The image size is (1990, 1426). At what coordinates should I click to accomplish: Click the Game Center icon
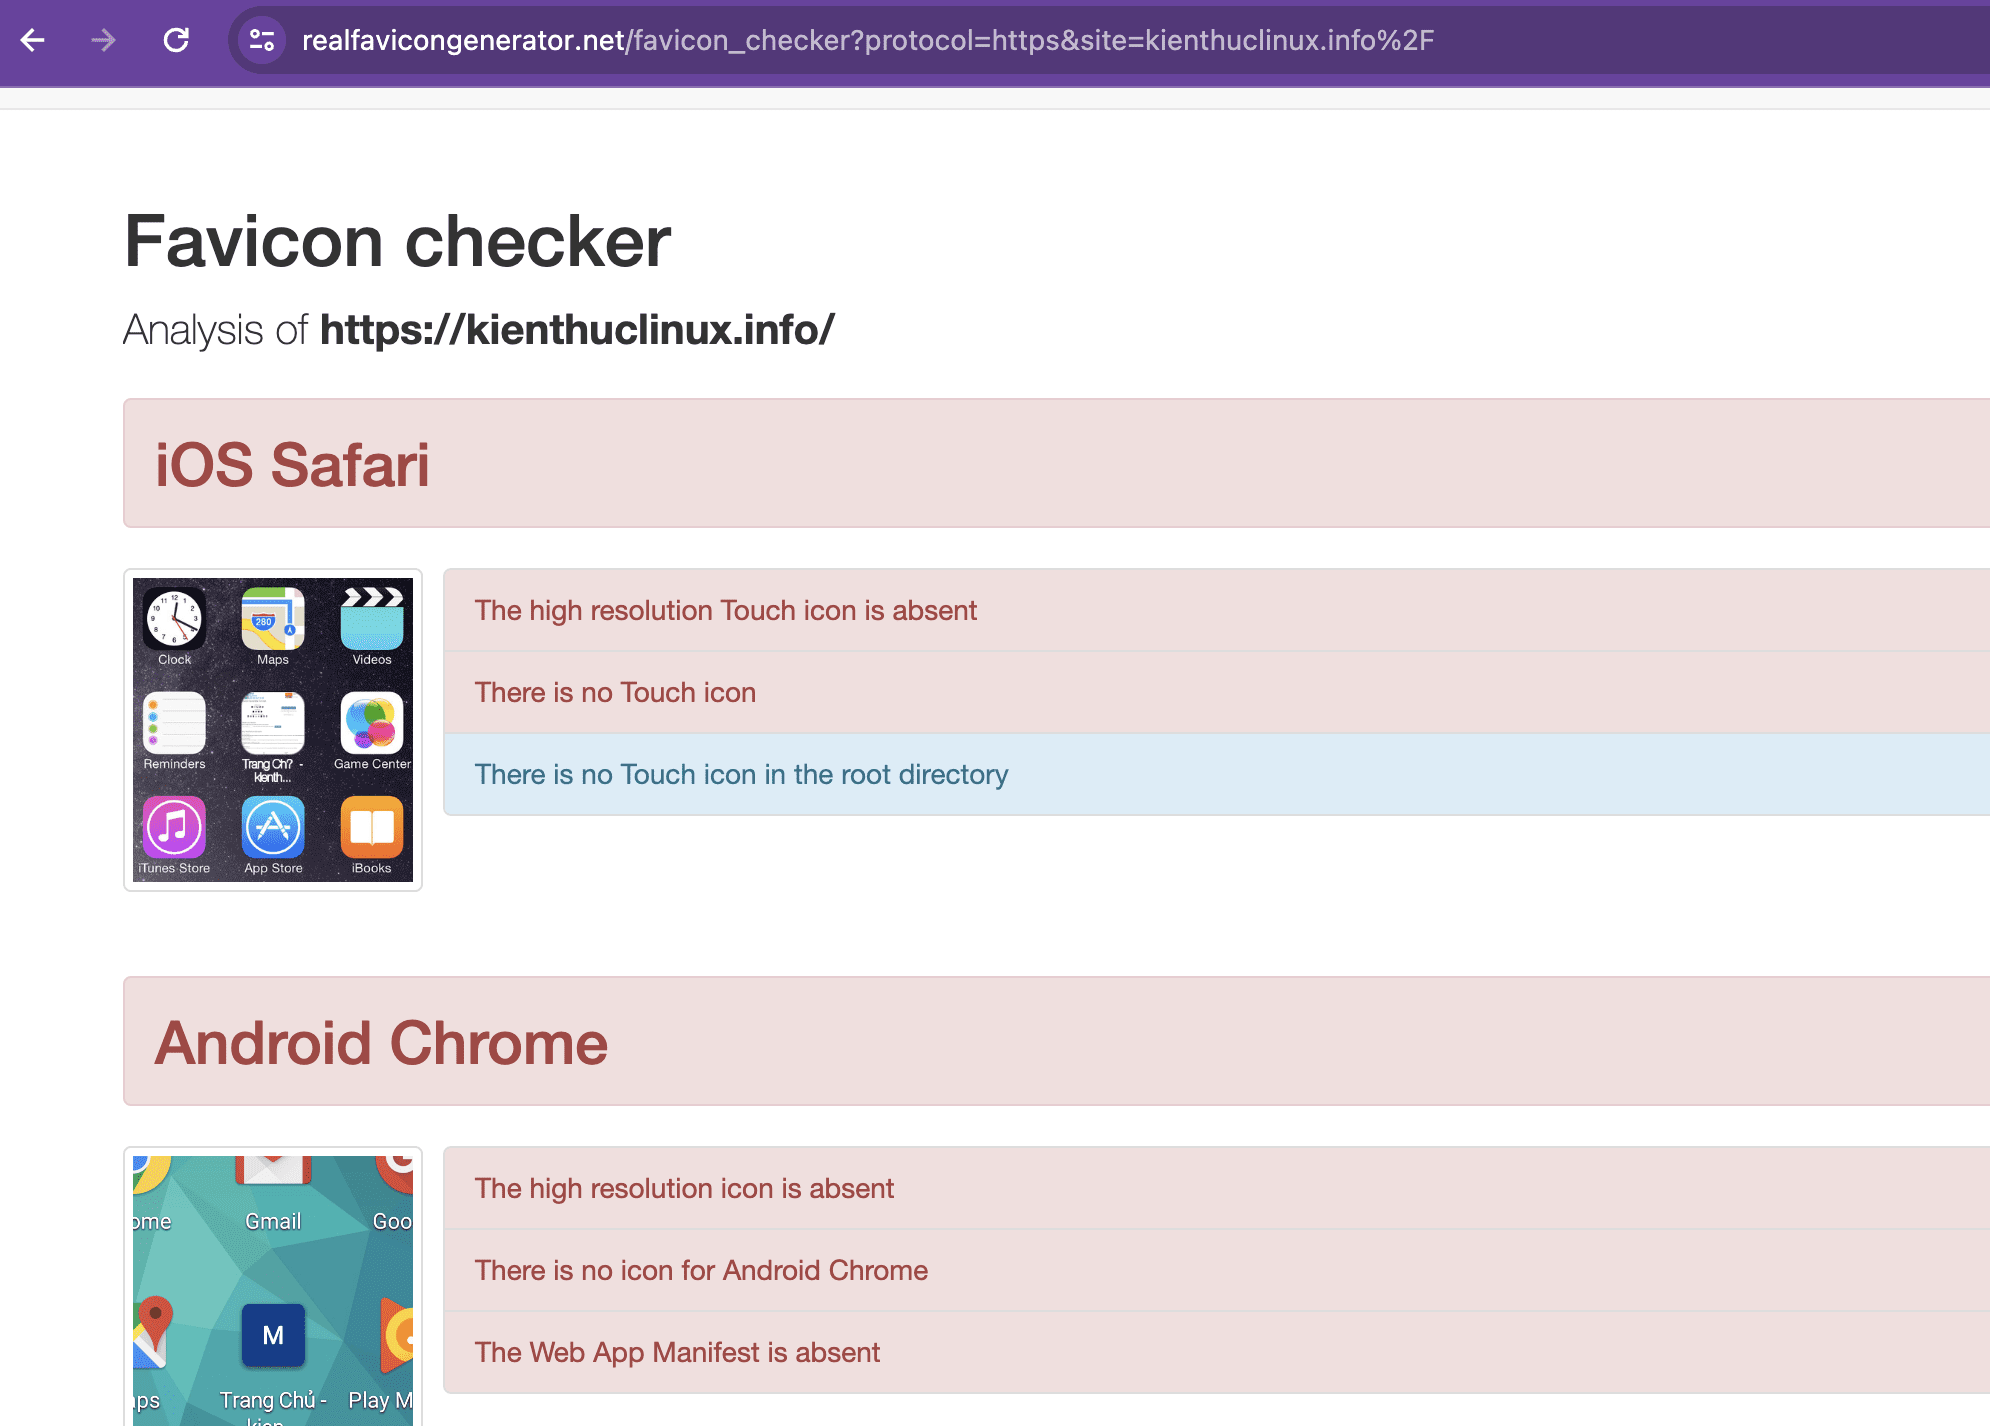coord(372,723)
